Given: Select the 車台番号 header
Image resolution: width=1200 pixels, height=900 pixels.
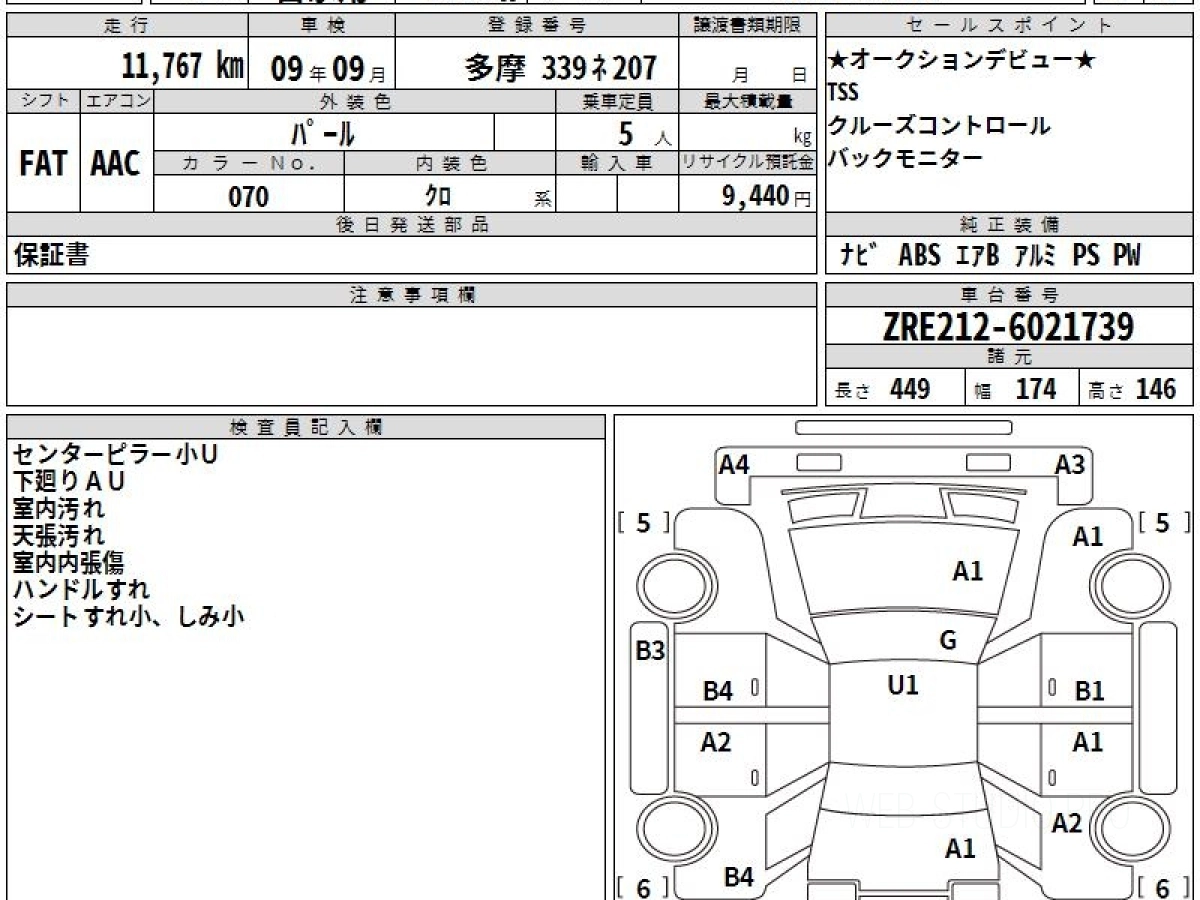Looking at the screenshot, I should 1008,295.
